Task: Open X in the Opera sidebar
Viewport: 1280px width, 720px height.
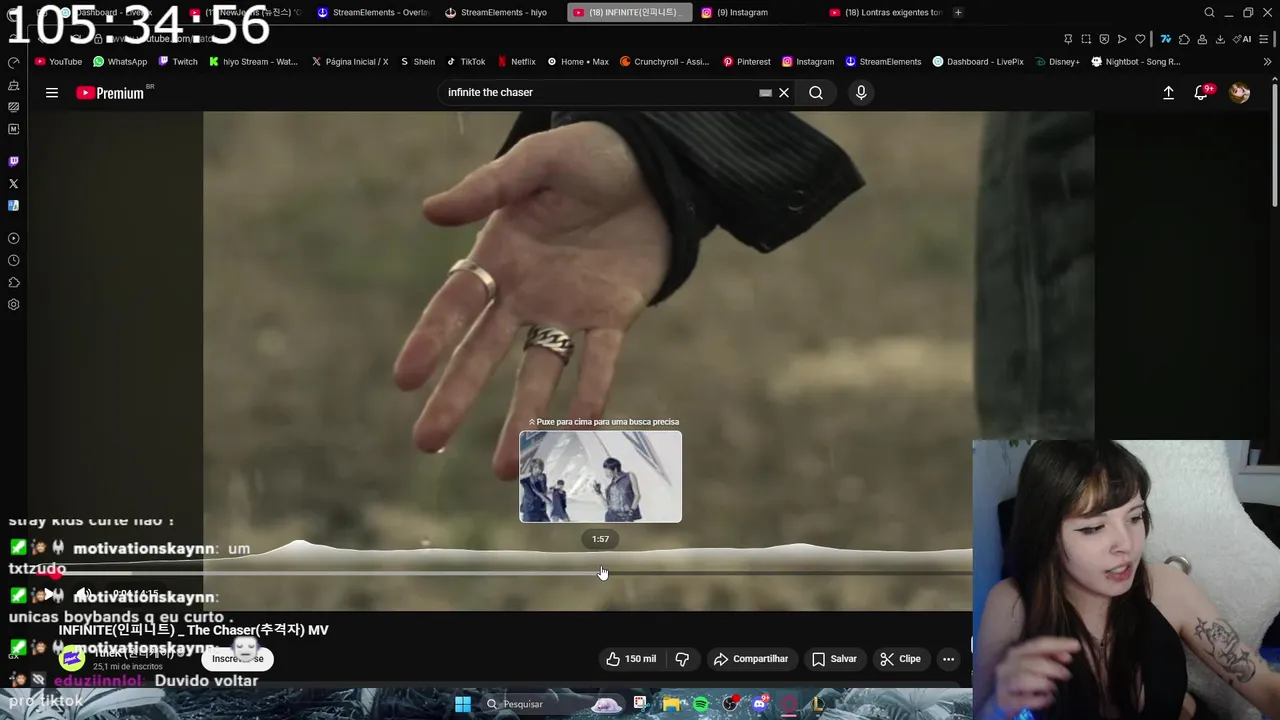Action: [13, 184]
